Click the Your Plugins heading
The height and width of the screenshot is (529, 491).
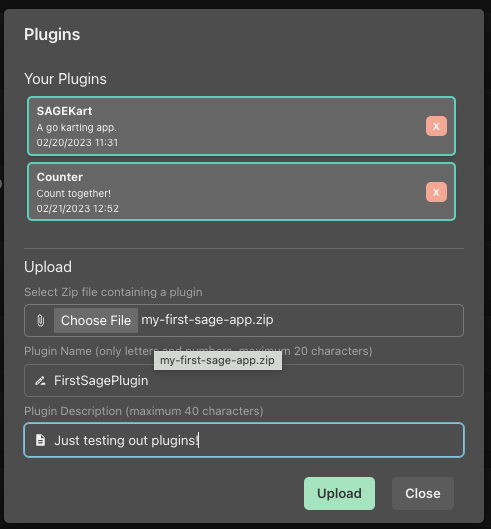pos(65,79)
